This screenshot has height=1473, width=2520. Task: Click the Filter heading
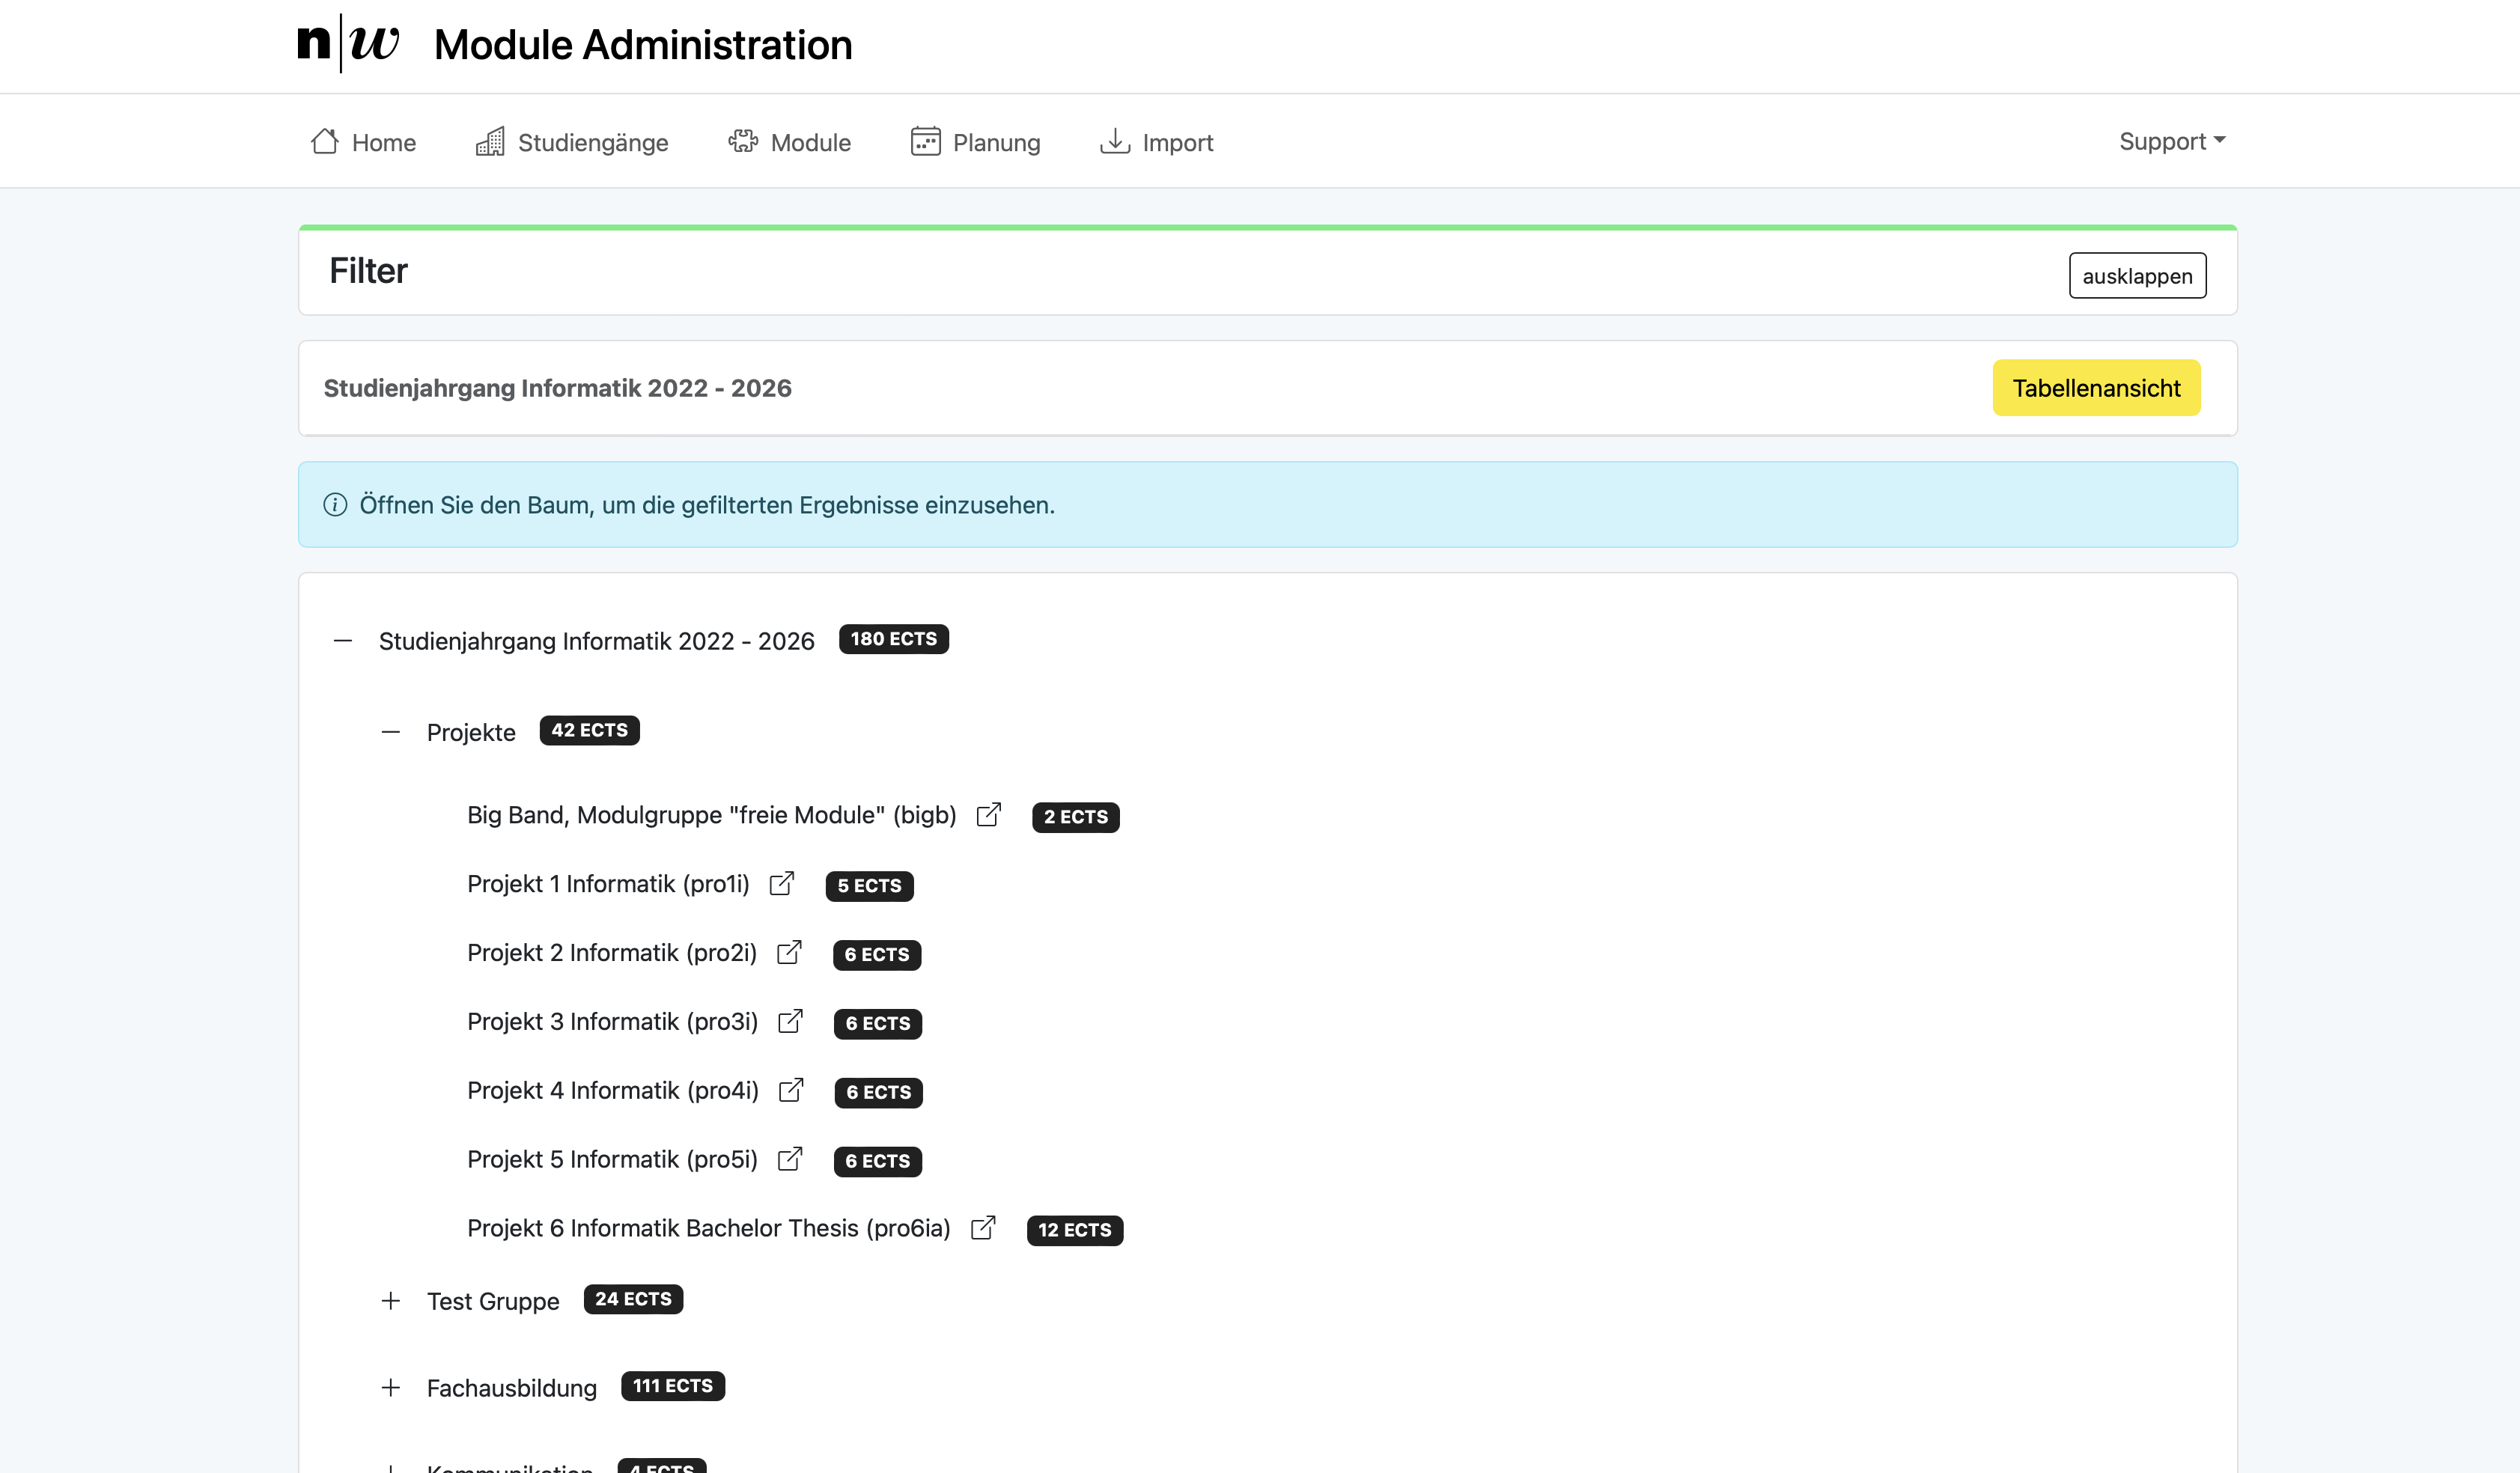click(x=368, y=271)
